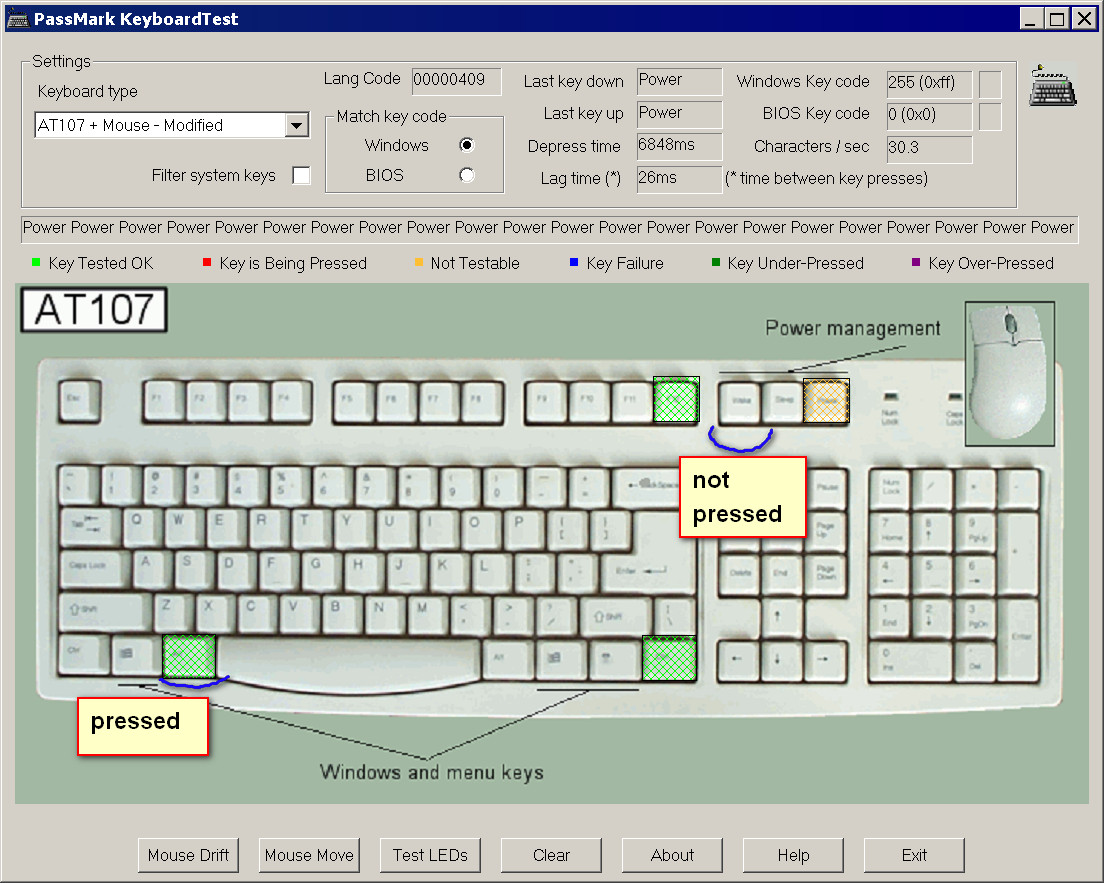The image size is (1104, 883).
Task: Click the green-hatched left Alt key
Action: click(x=189, y=657)
